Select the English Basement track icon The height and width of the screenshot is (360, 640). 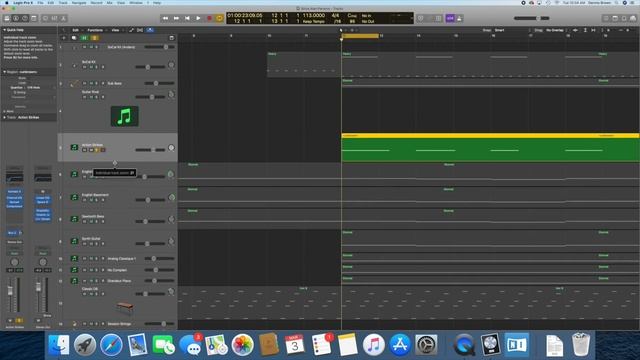74,198
